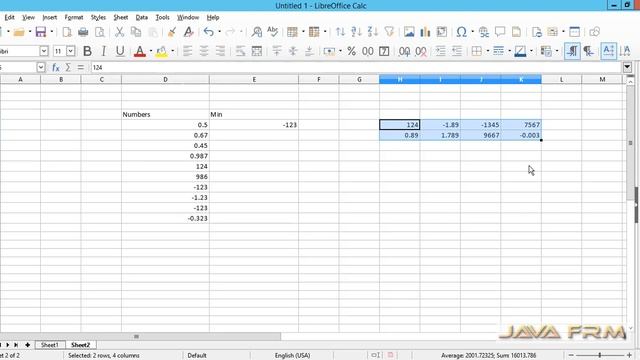Open Find and Replace tool
Viewport: 640px width, 360px height.
[256, 32]
